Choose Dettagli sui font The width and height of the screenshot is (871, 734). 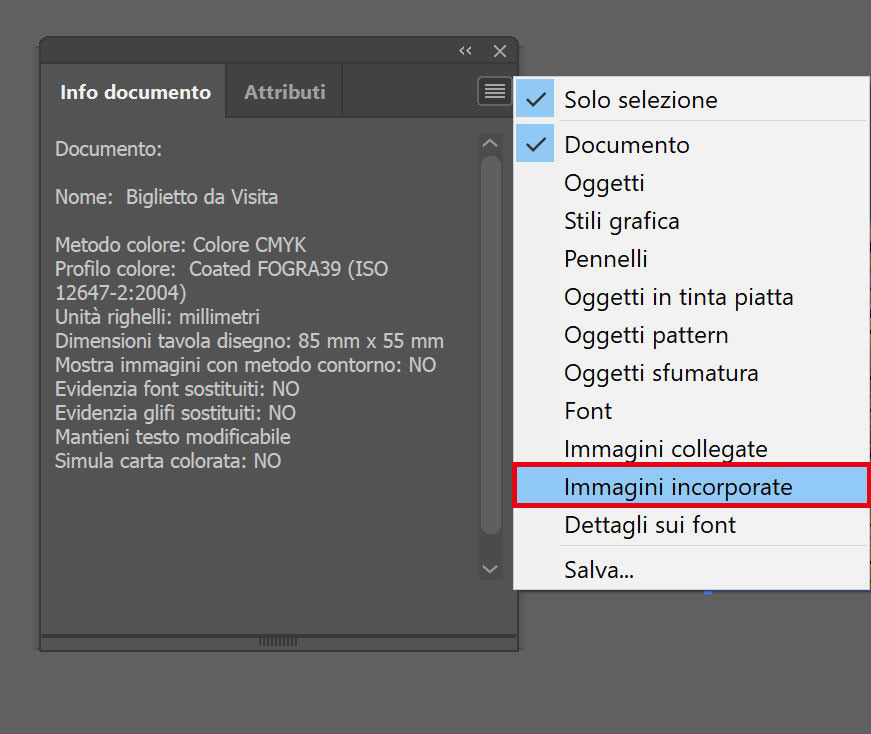(x=650, y=525)
